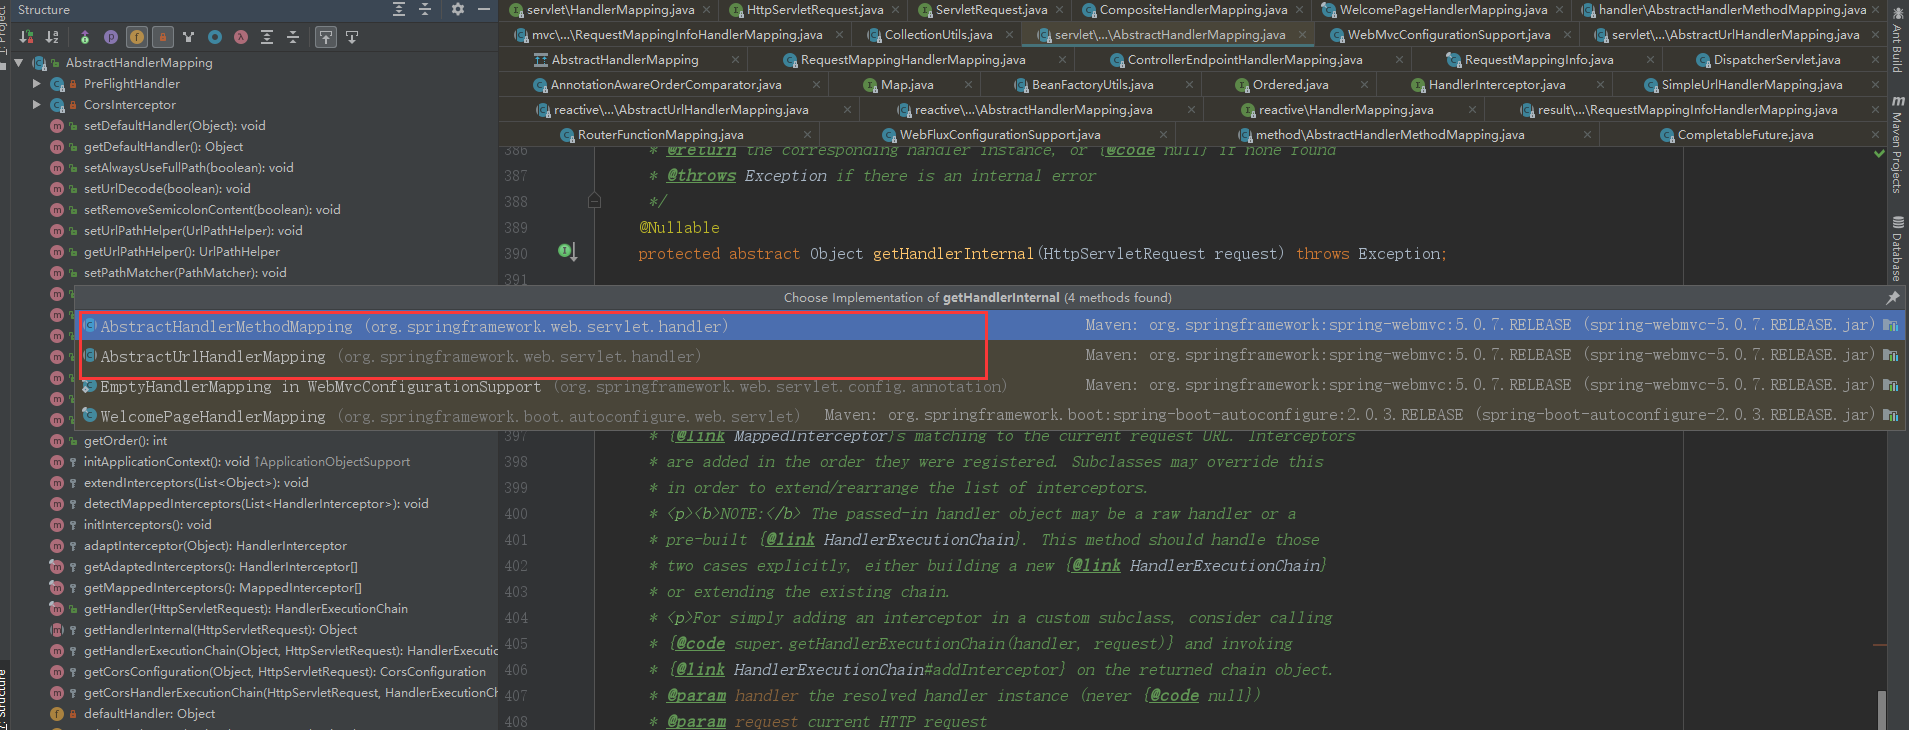Switch to WebMvcConfigurationSupport.java tab

(x=1448, y=35)
